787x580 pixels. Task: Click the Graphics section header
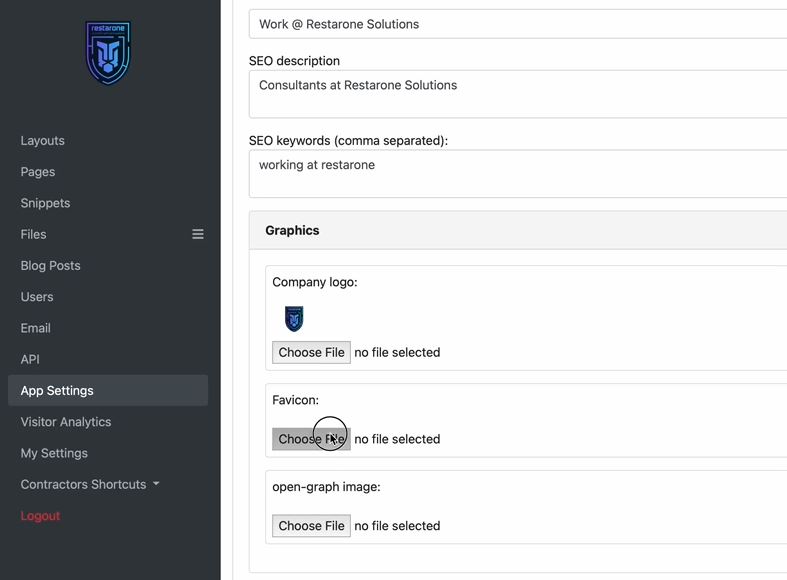coord(518,230)
